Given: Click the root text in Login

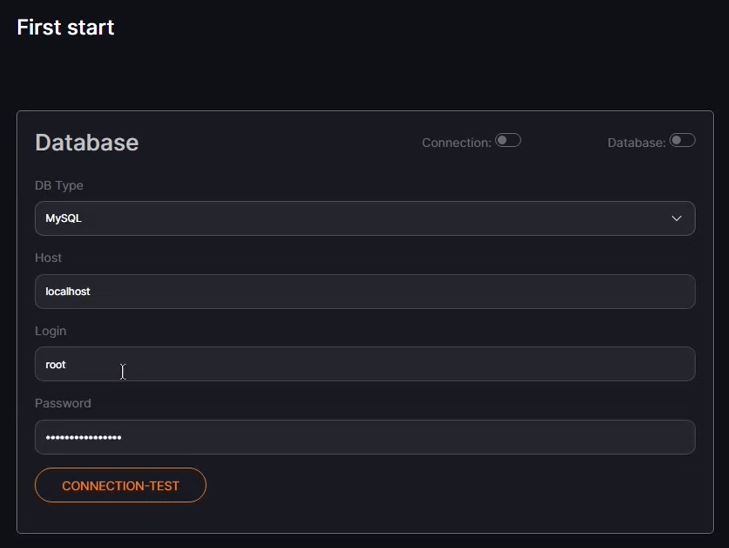Looking at the screenshot, I should [x=55, y=365].
